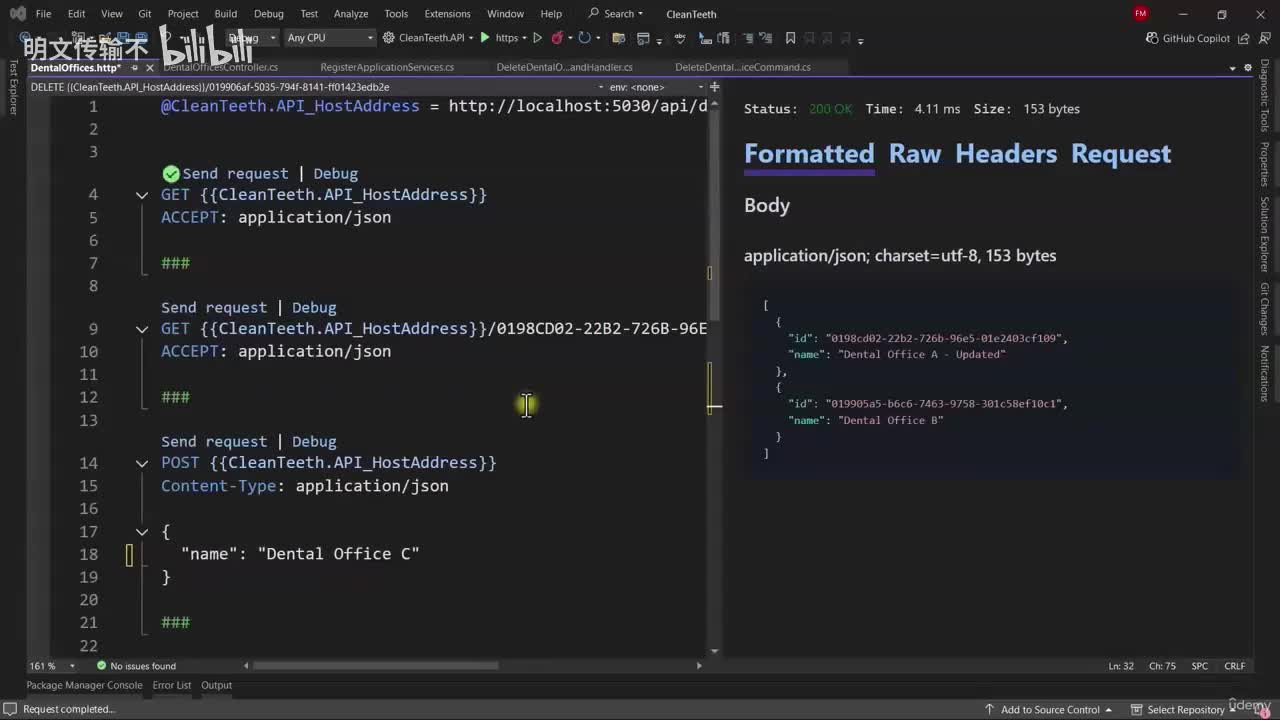
Task: Click the browser refresh icon in toolbar
Action: click(584, 38)
